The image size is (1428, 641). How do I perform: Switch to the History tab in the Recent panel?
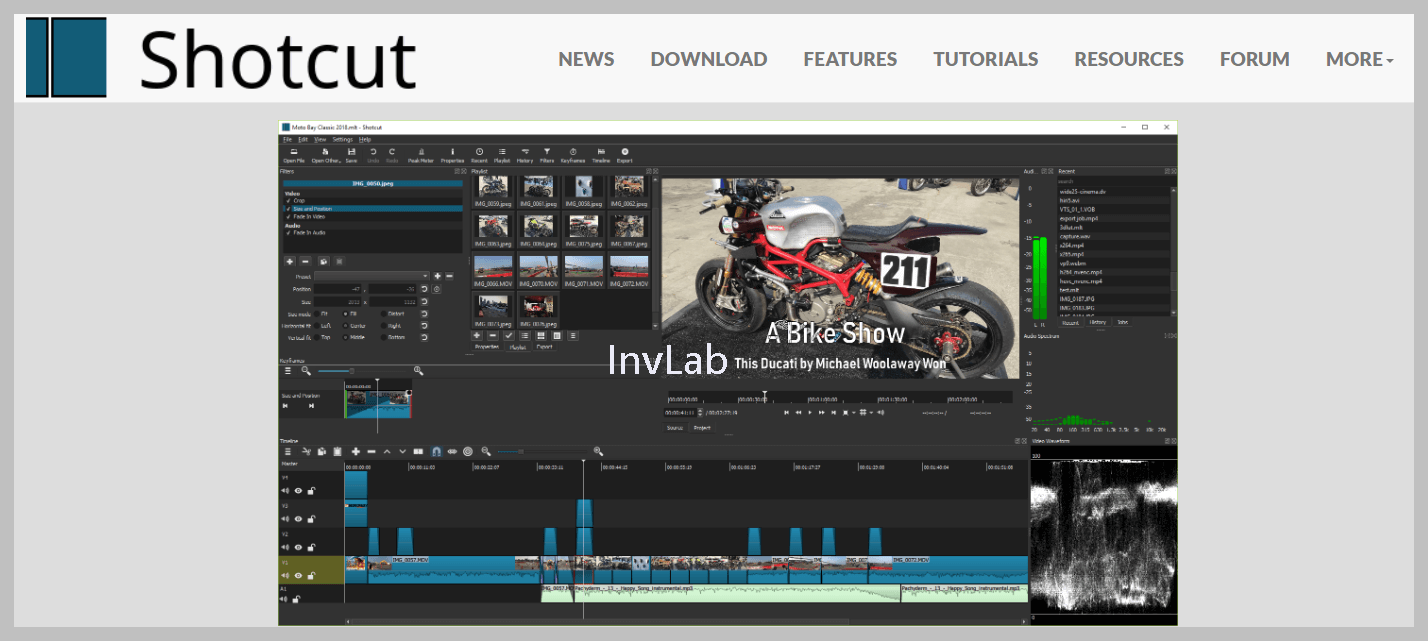1098,322
